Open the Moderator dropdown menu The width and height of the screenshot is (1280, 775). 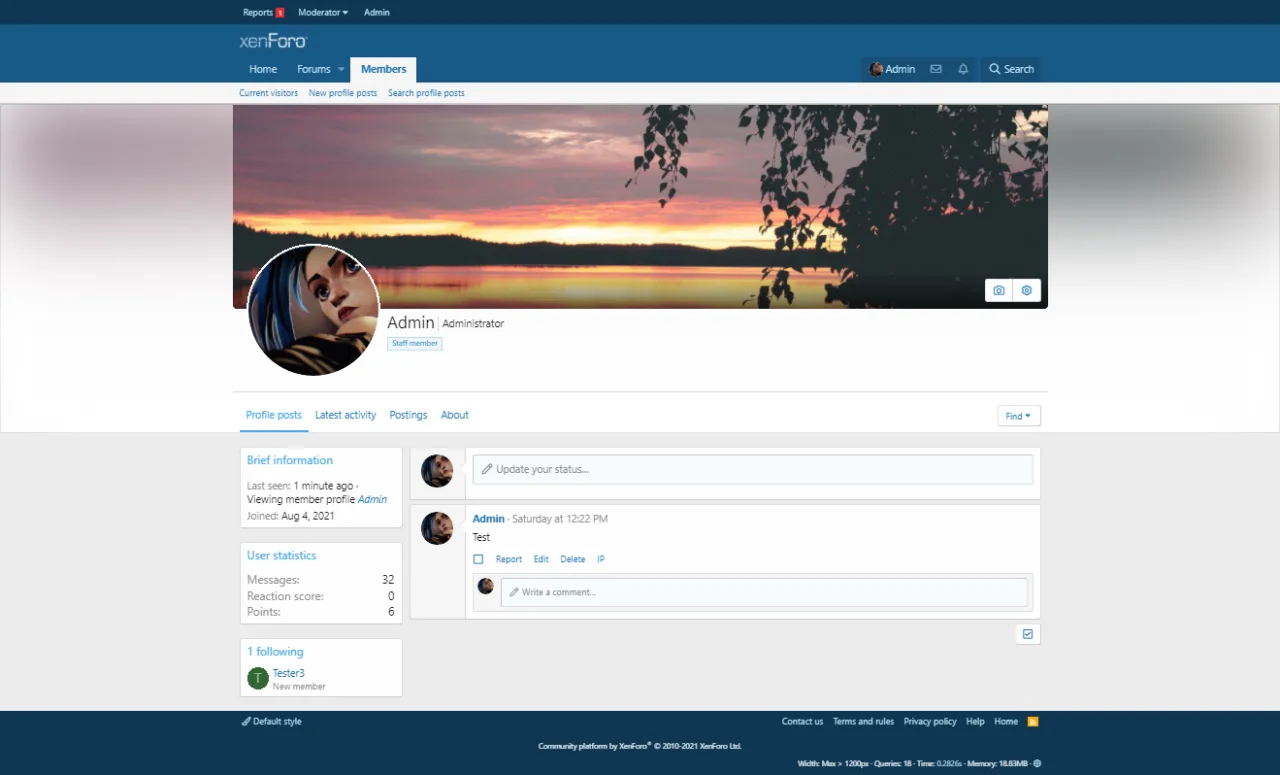[323, 12]
